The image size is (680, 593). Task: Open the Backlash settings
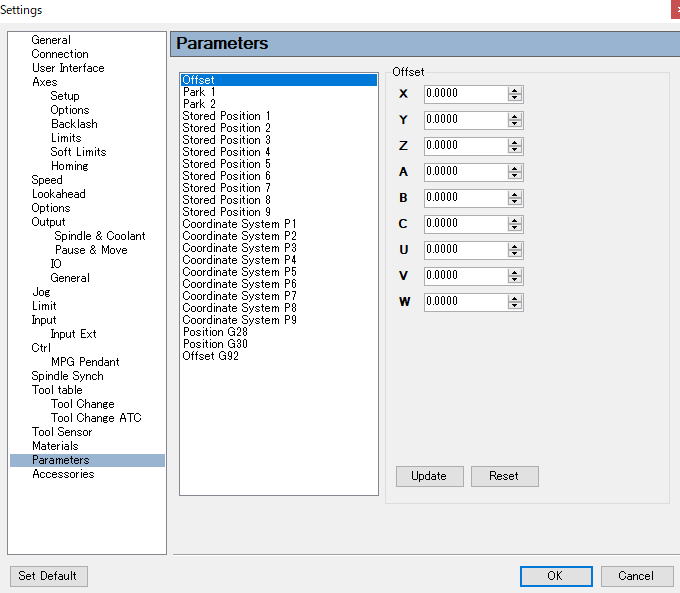[74, 124]
